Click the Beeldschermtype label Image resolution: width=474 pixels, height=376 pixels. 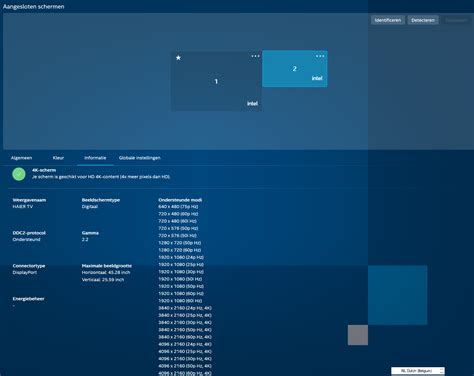click(101, 200)
